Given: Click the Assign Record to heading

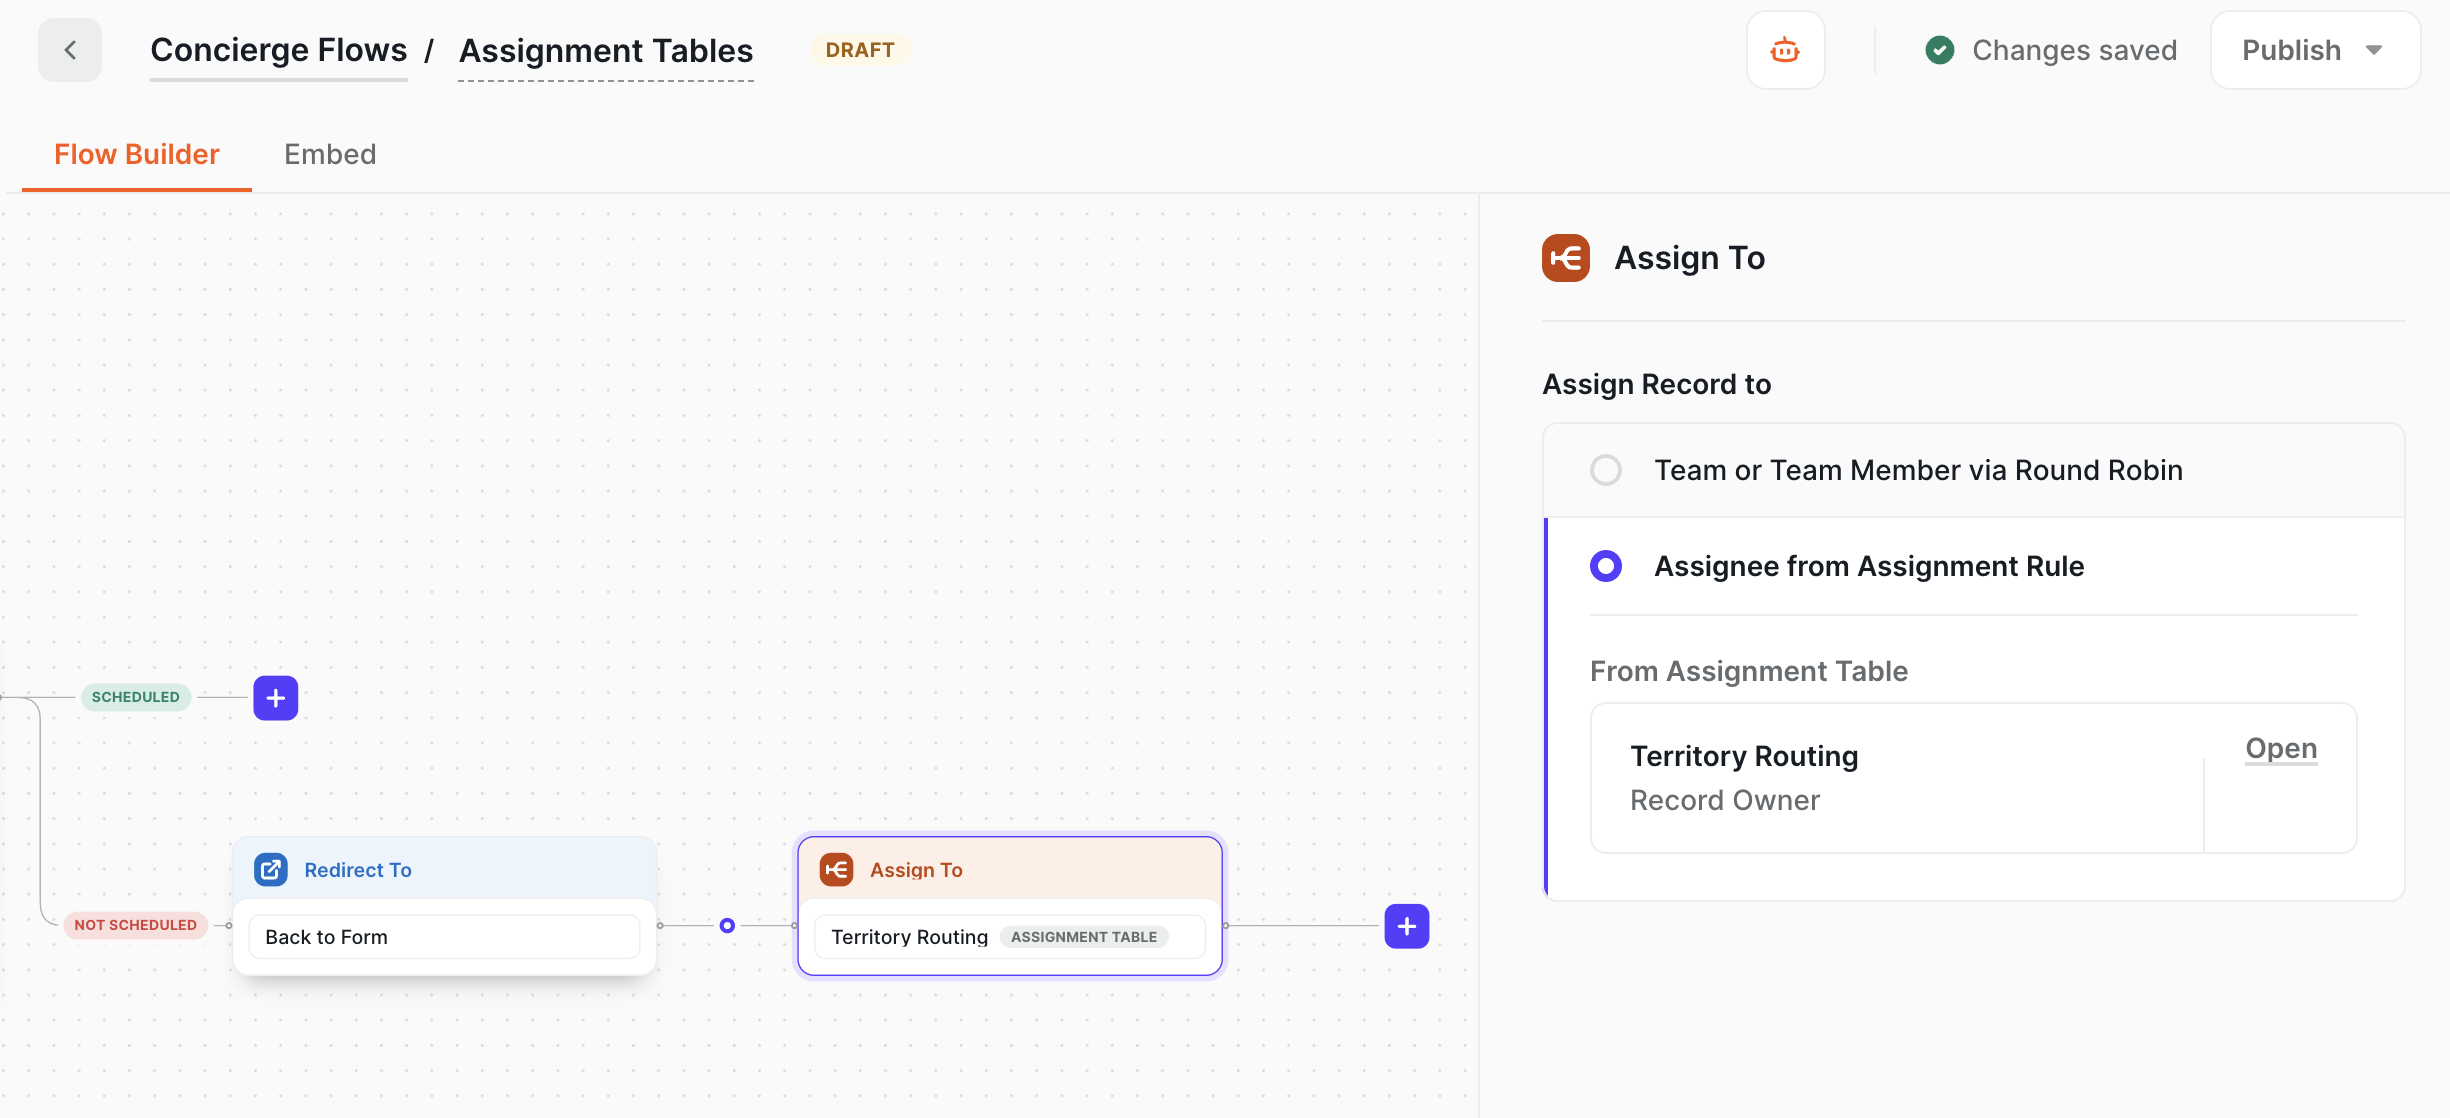Looking at the screenshot, I should 1657,384.
